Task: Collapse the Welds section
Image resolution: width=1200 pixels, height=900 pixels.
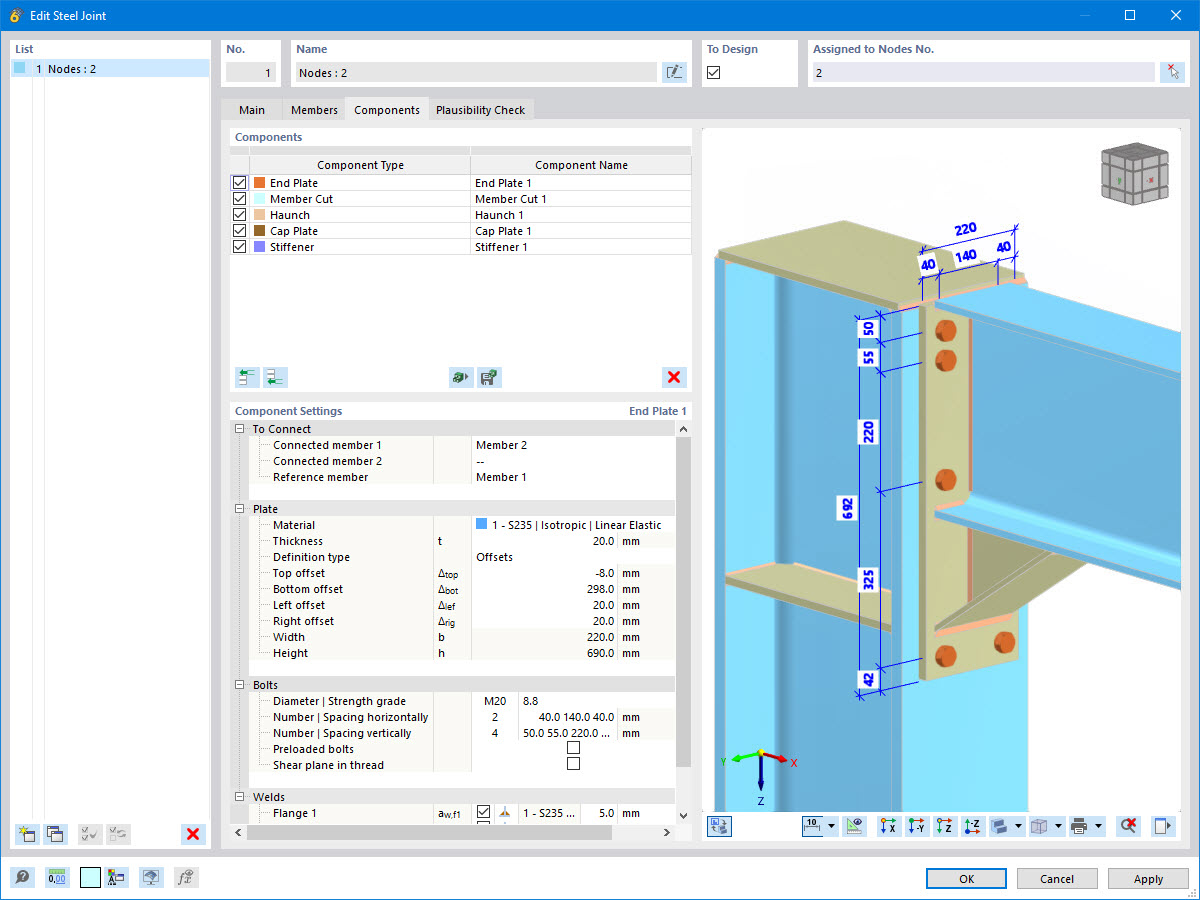Action: 239,797
